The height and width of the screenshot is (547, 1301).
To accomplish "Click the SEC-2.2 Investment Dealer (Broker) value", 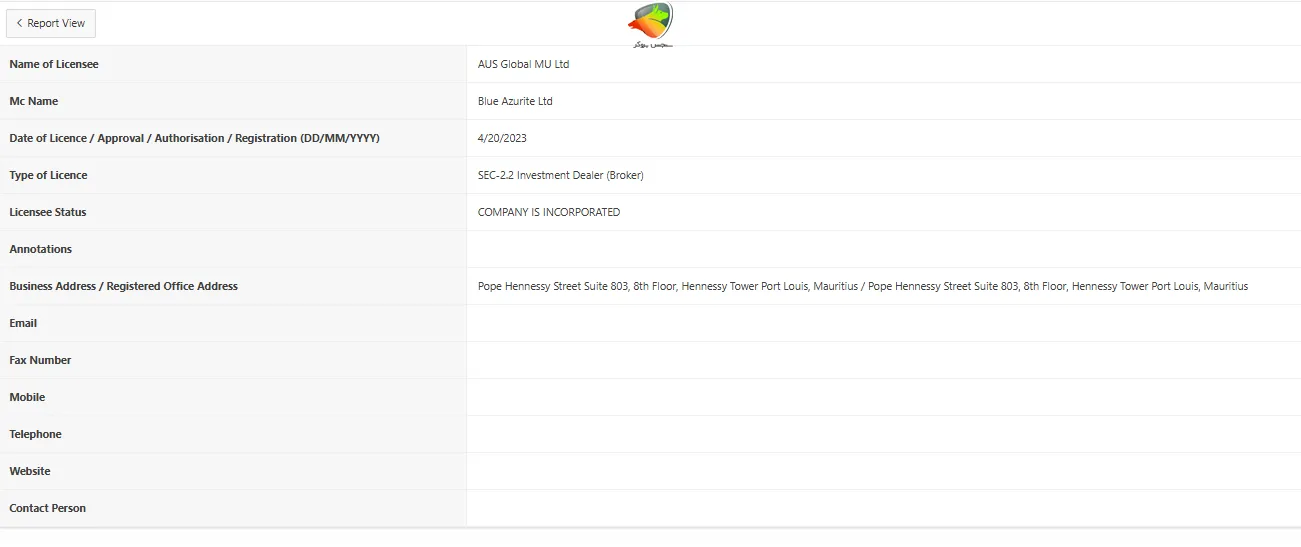I will coord(560,175).
